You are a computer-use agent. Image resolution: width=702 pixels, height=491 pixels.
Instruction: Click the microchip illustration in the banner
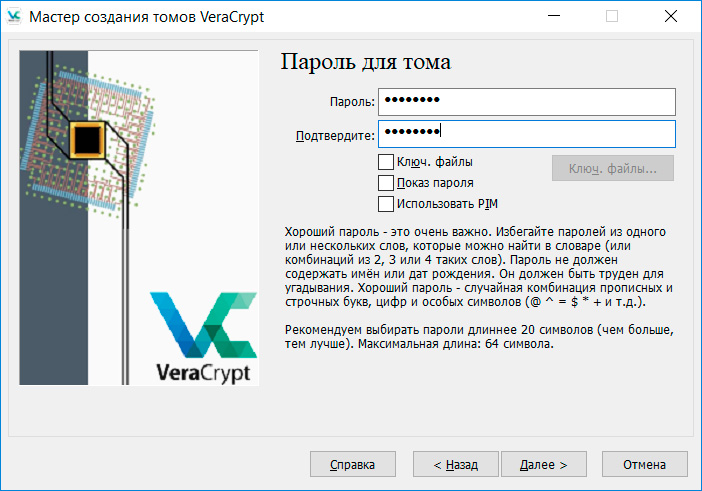88,136
